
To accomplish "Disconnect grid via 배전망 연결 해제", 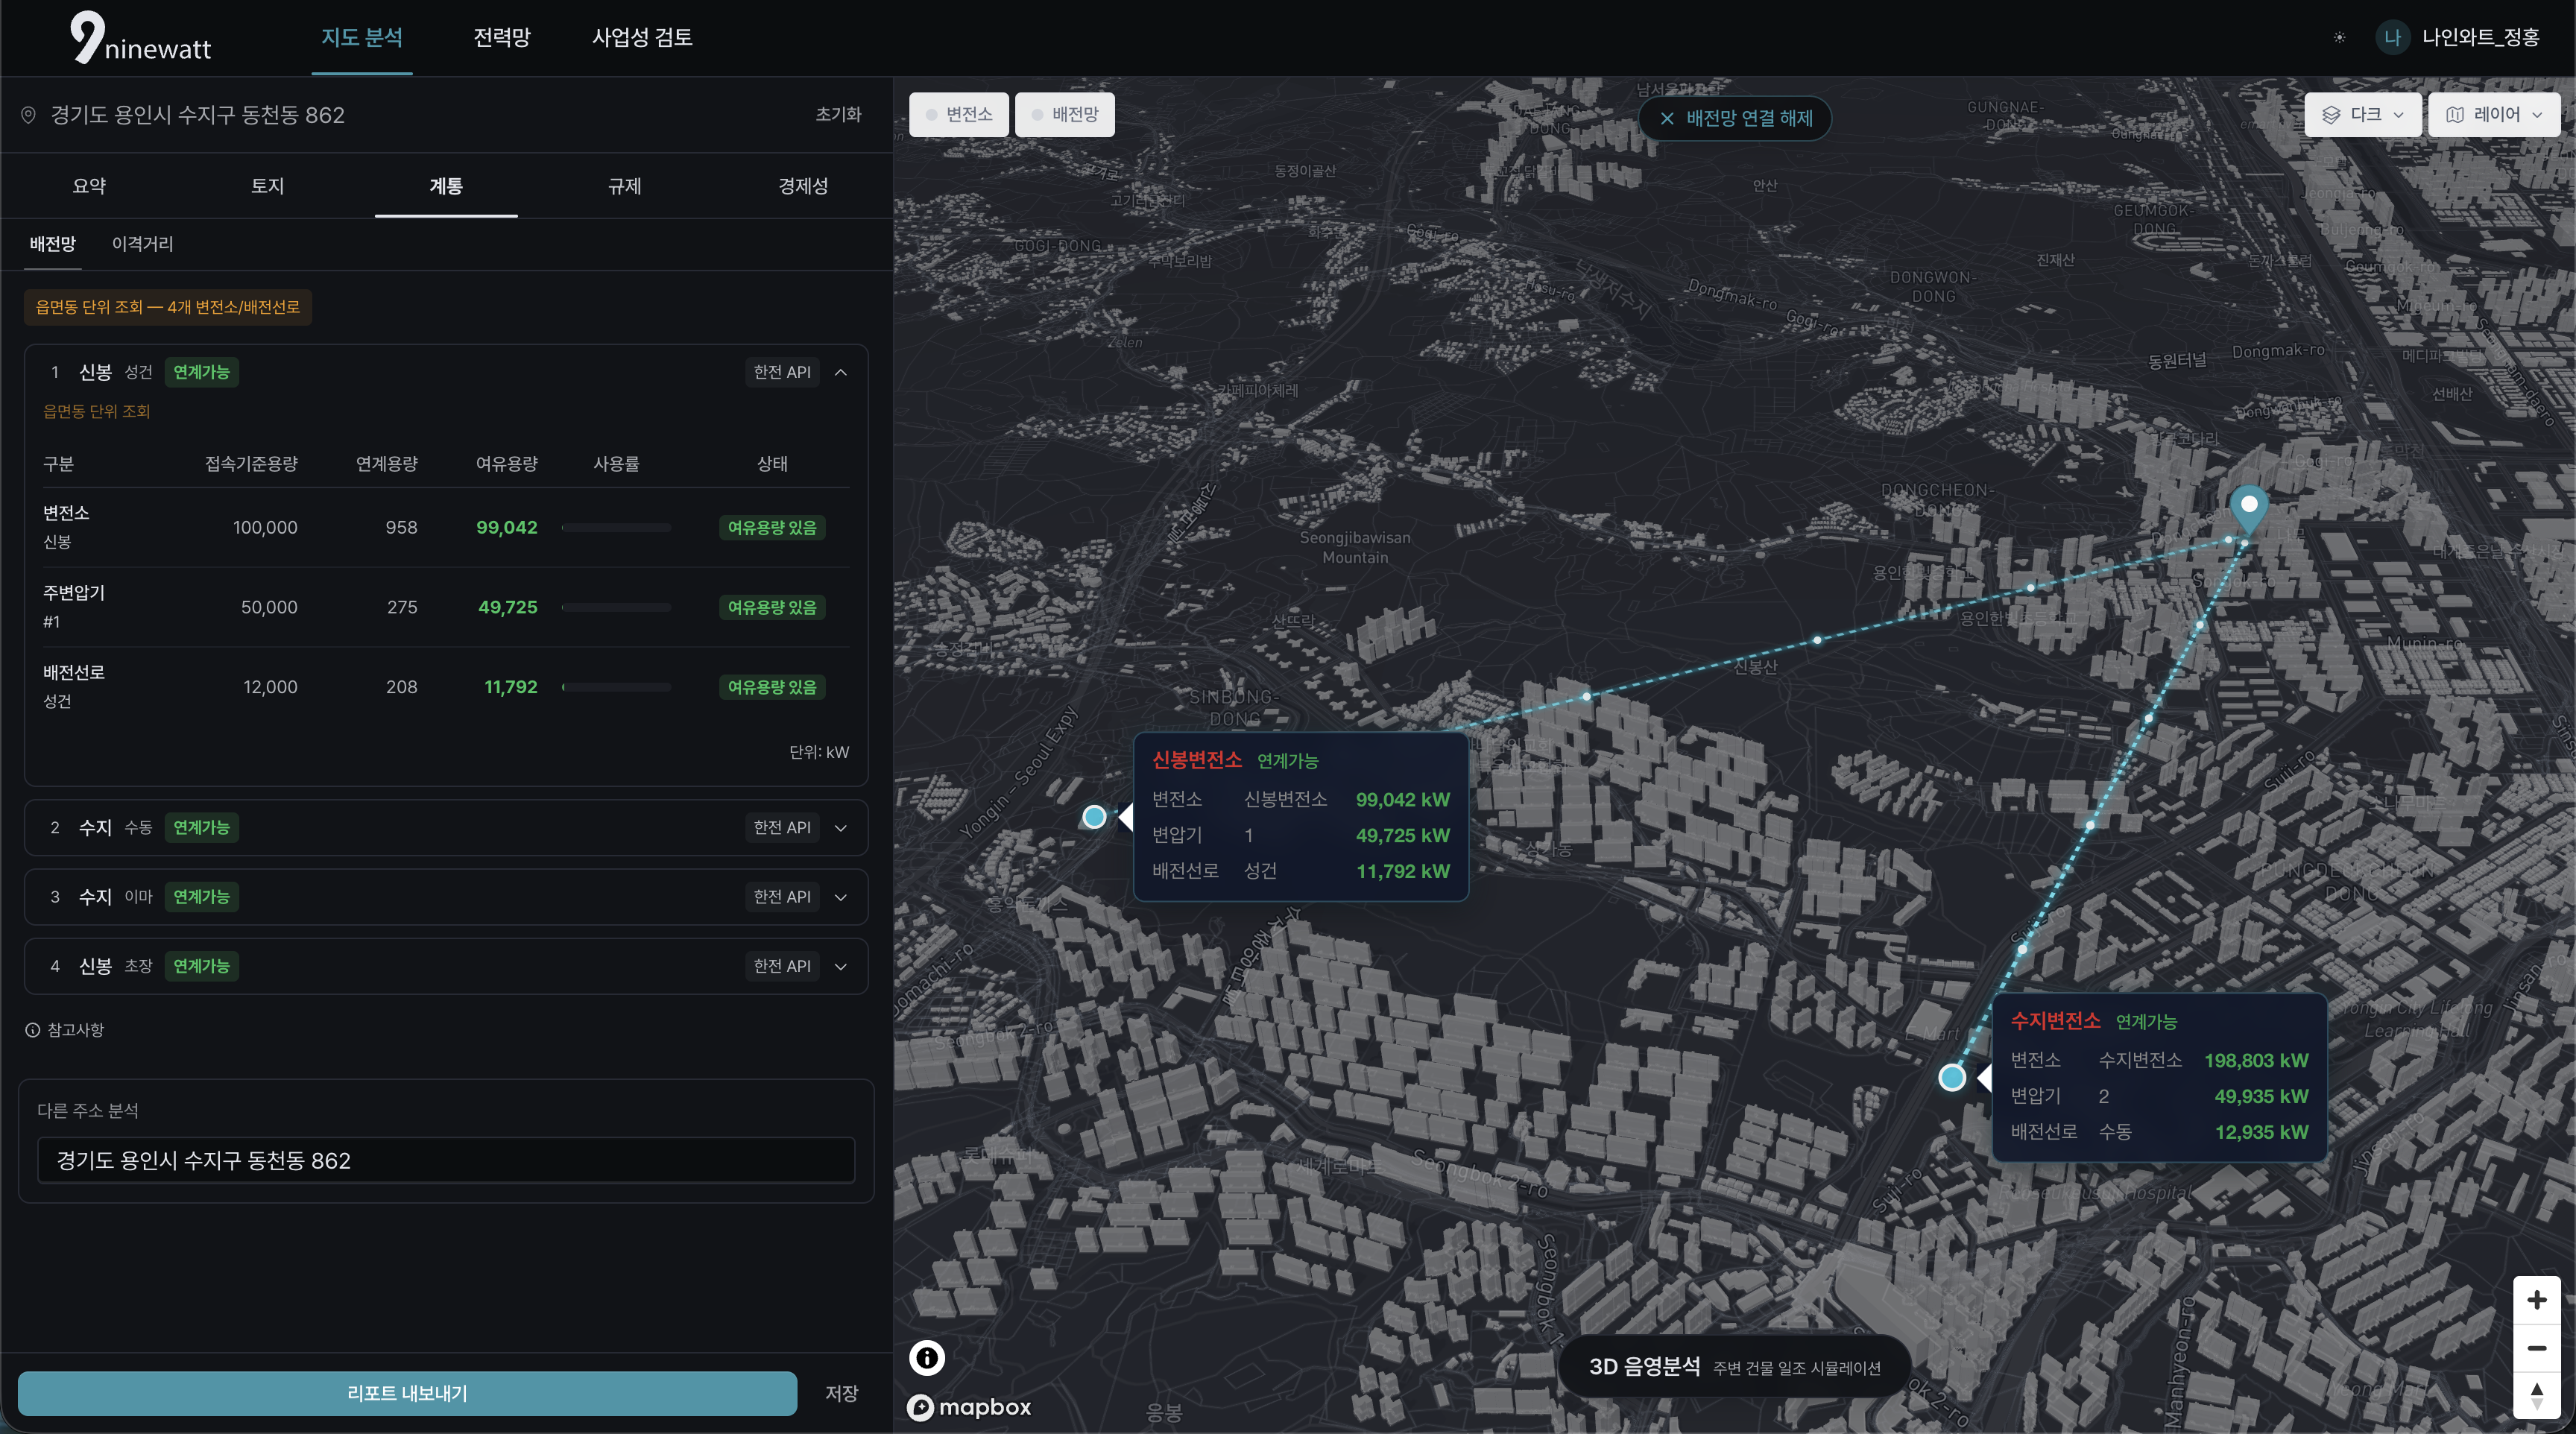I will point(1735,118).
